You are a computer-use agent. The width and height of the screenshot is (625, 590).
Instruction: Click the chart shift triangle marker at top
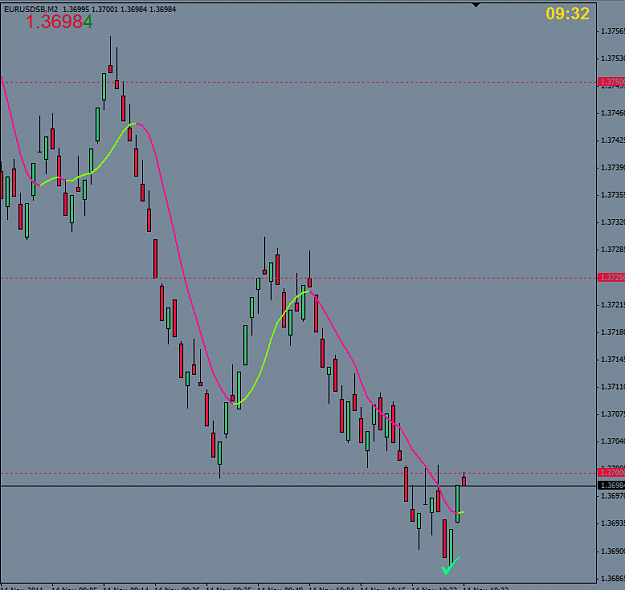pos(476,5)
